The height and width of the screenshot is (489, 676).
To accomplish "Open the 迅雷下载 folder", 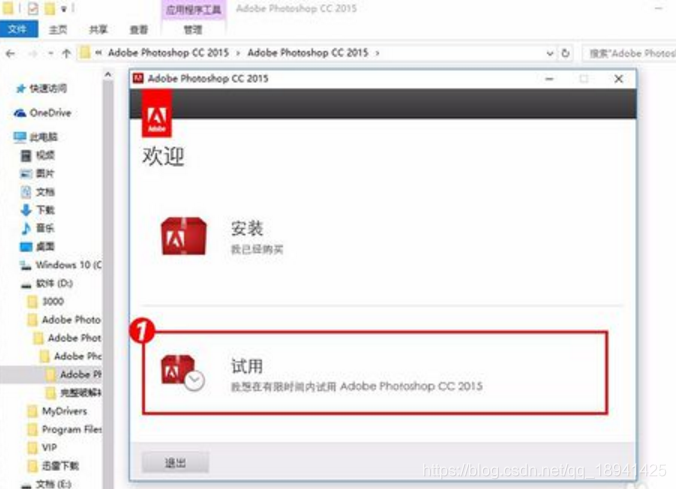I will (53, 466).
